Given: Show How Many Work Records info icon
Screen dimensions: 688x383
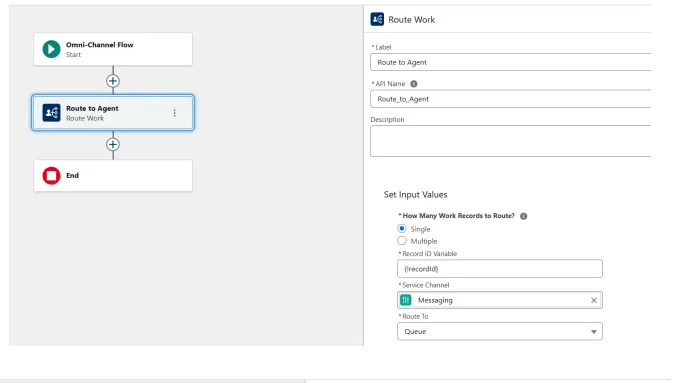Looking at the screenshot, I should click(523, 216).
